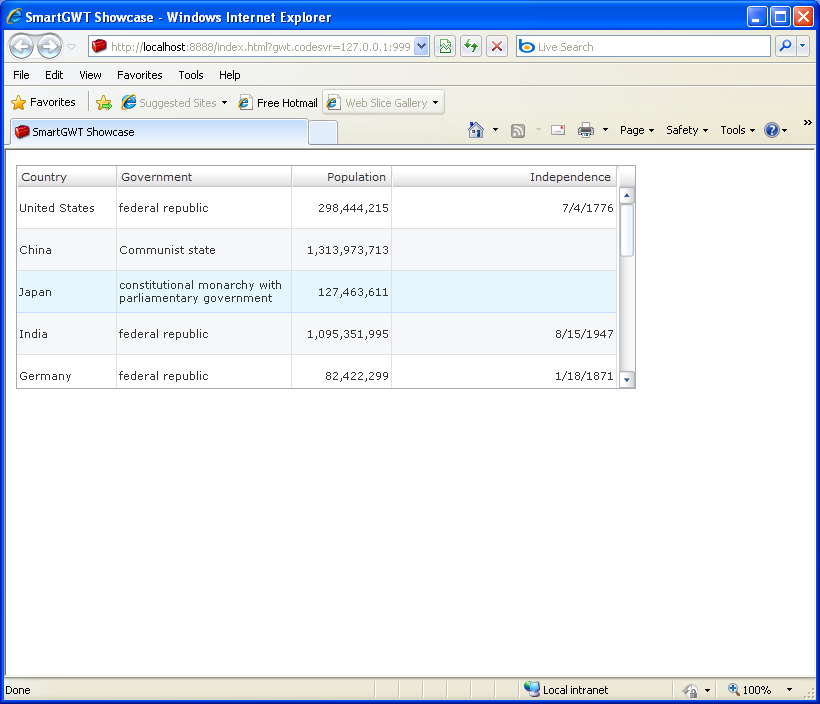Click the red Stop loading icon
The image size is (820, 704).
point(497,47)
